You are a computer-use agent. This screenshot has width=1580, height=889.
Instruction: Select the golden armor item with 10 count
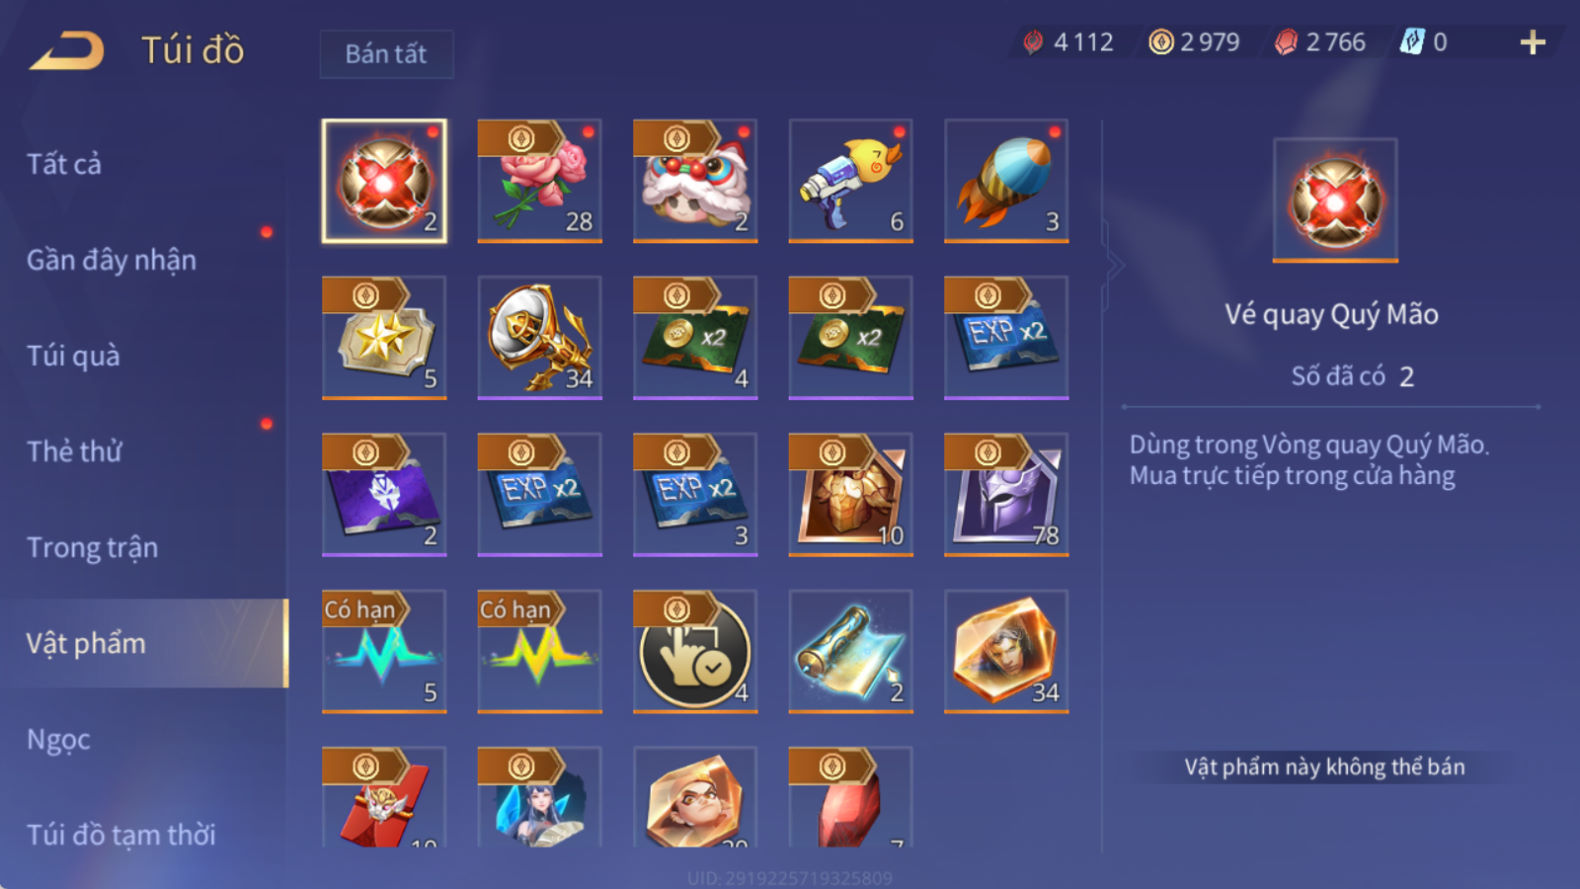(851, 495)
